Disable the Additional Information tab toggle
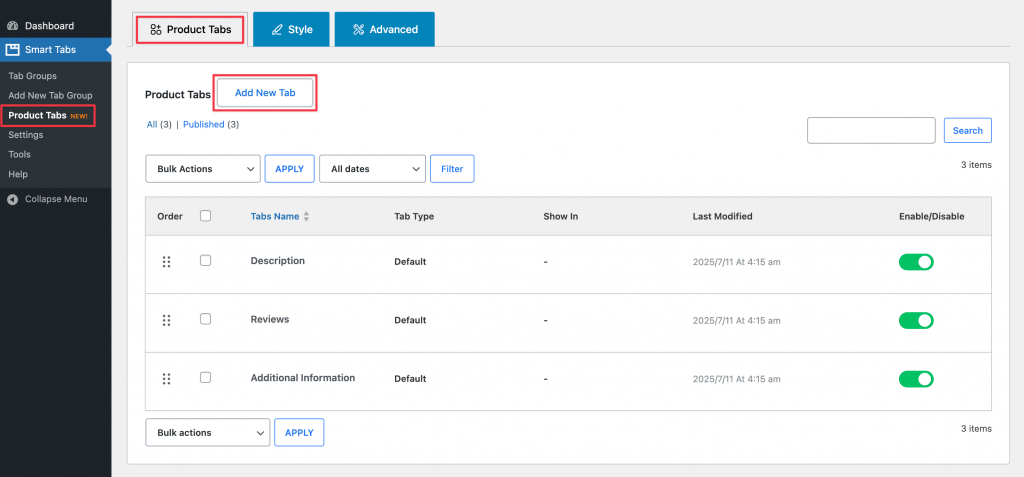The width and height of the screenshot is (1024, 477). click(916, 379)
